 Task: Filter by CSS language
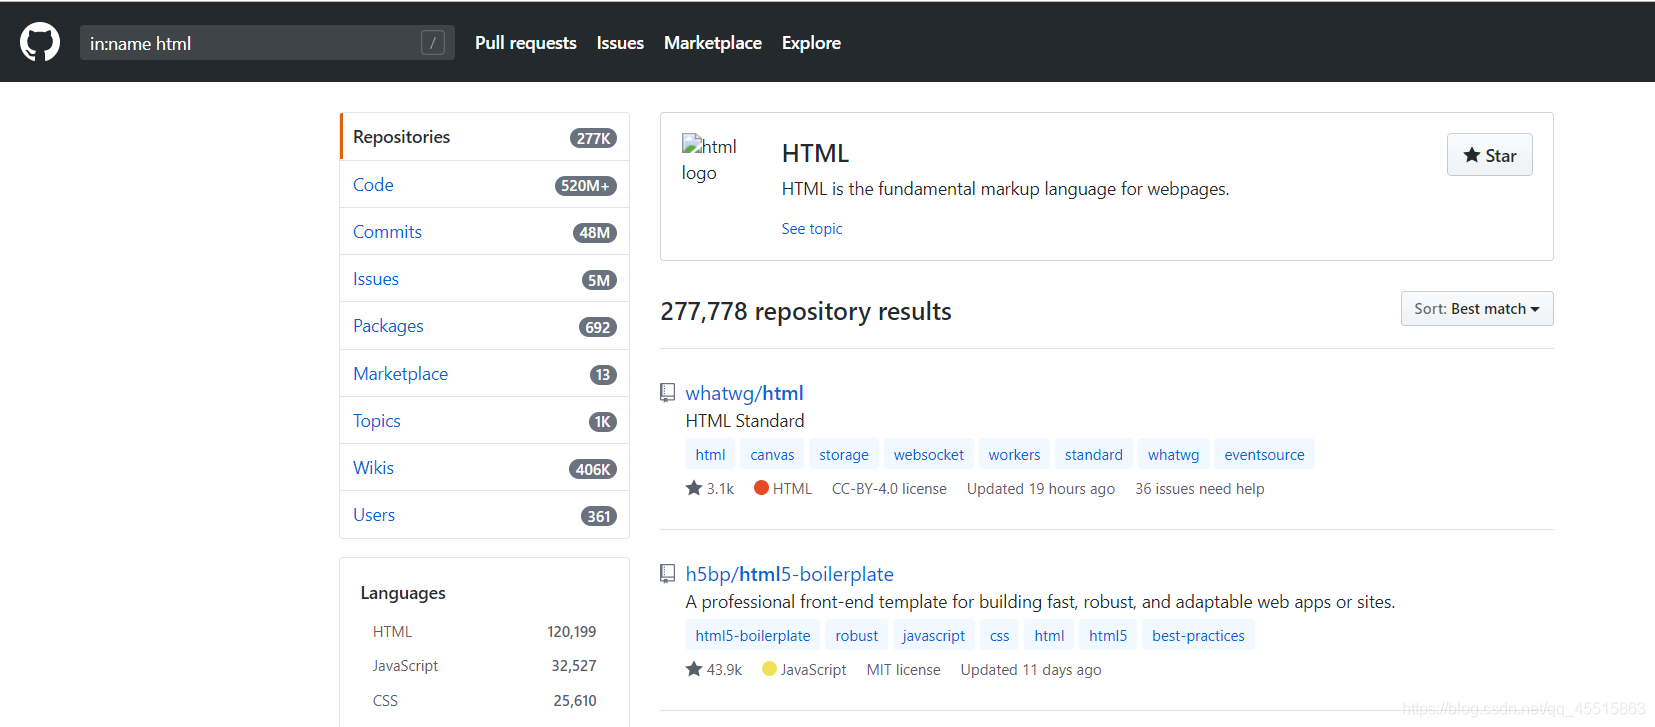[x=484, y=701]
